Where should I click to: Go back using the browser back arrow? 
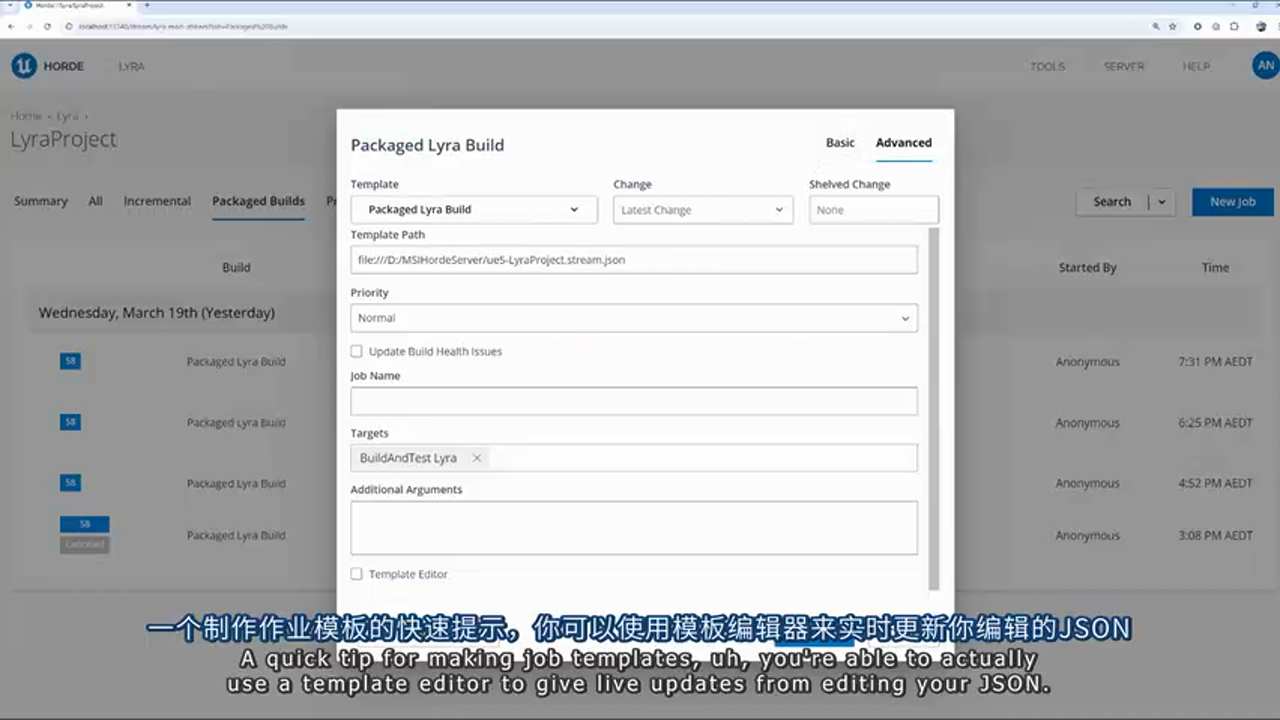(12, 26)
